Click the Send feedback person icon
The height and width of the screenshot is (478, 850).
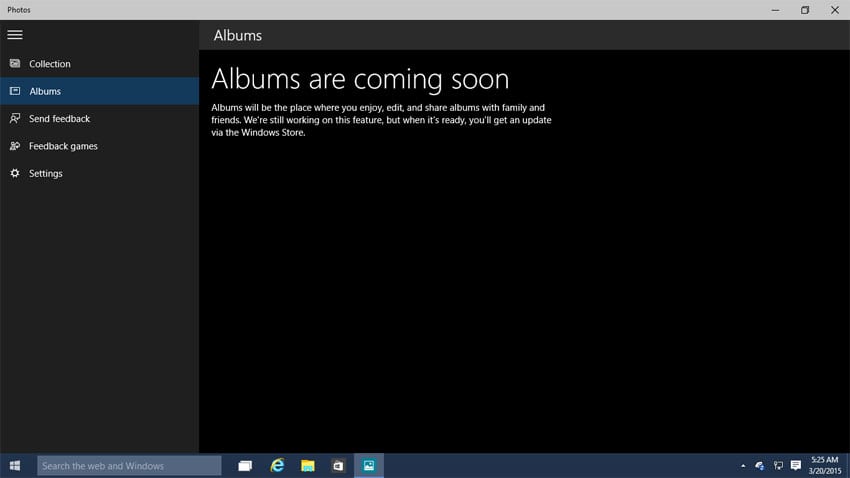(15, 118)
